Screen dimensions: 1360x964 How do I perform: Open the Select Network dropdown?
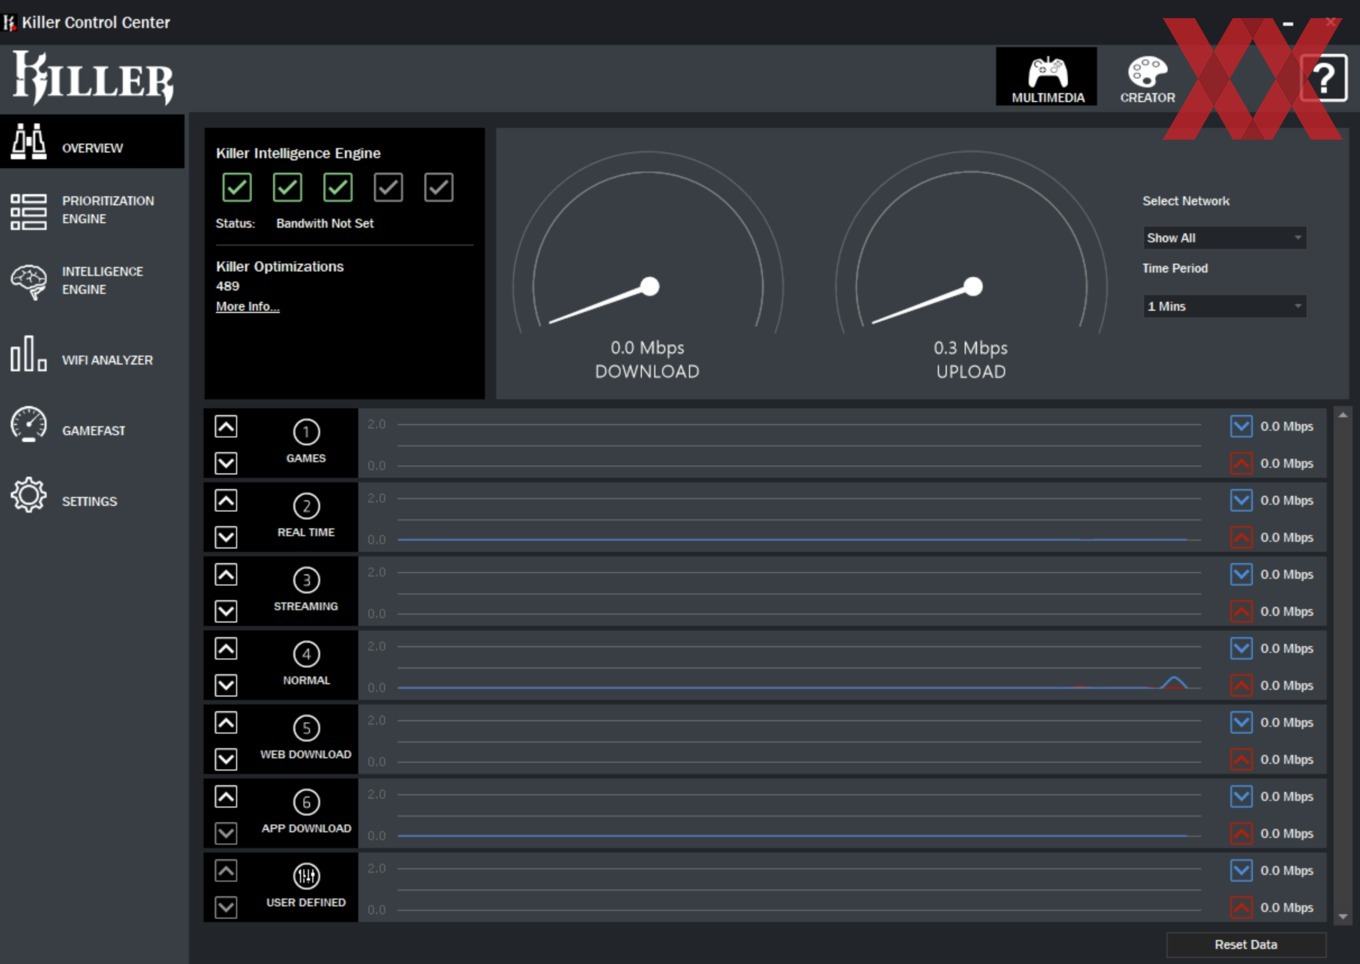click(1224, 238)
